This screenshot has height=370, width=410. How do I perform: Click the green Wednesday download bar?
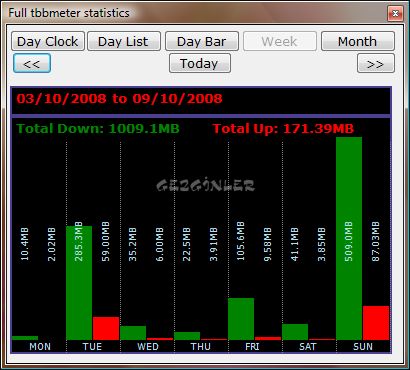pyautogui.click(x=133, y=333)
